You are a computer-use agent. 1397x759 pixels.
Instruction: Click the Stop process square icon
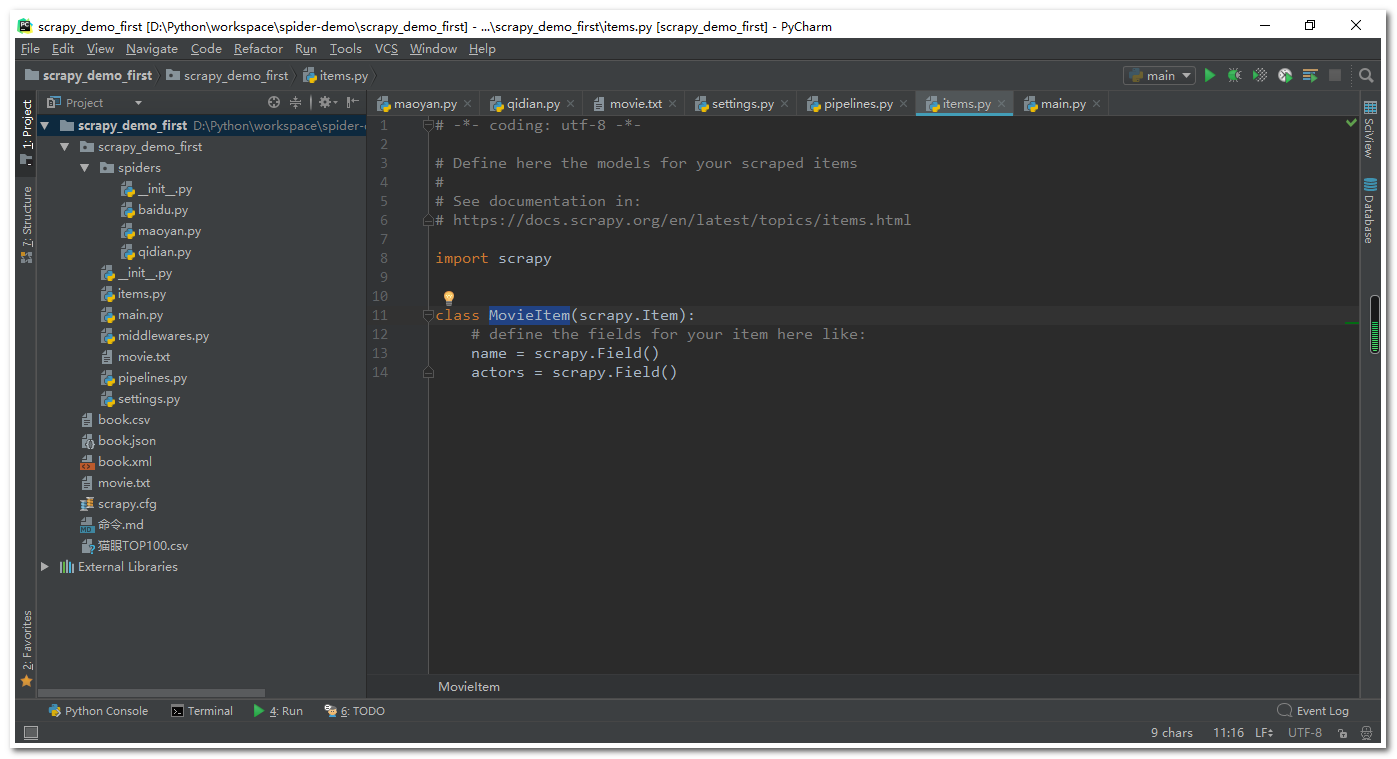(x=1334, y=75)
